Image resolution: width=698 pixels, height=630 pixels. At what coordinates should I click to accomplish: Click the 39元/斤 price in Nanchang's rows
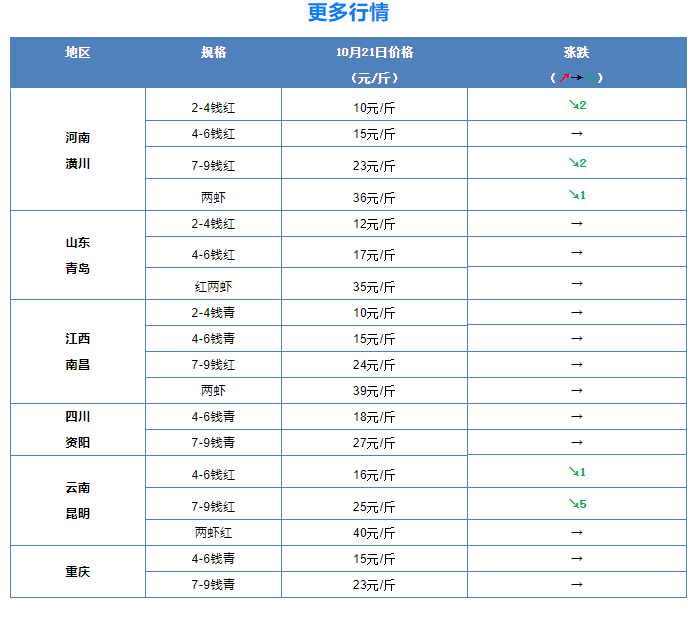pos(374,391)
